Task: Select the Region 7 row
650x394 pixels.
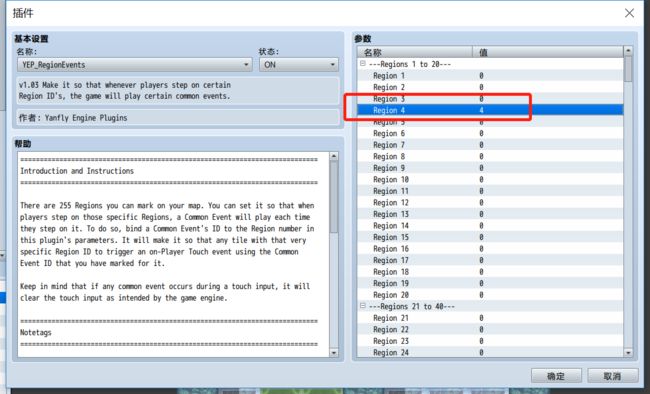Action: point(490,145)
